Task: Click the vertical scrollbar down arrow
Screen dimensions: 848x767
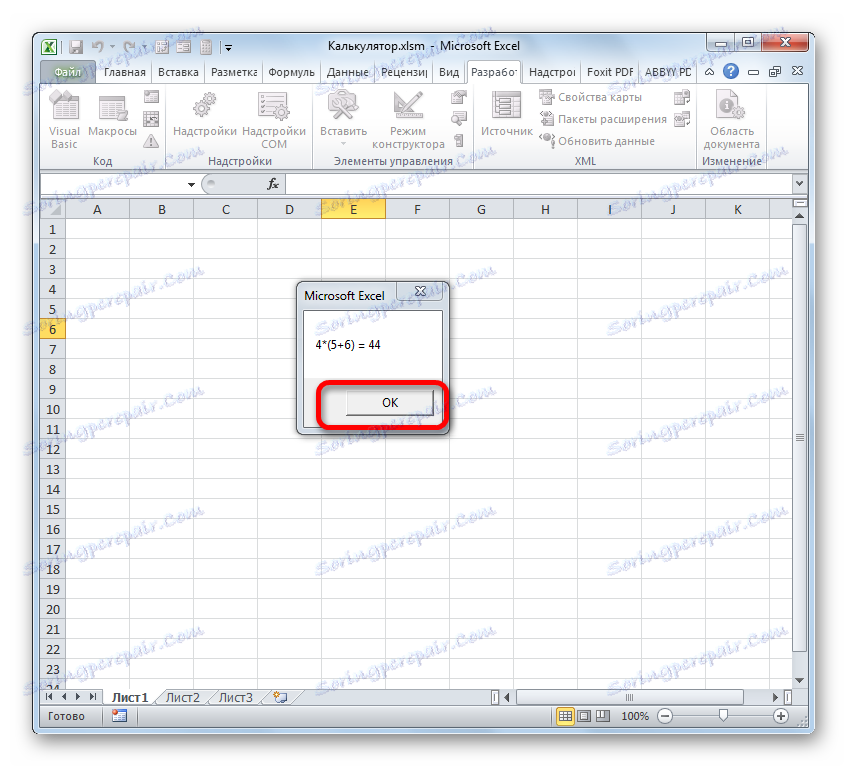Action: (799, 680)
